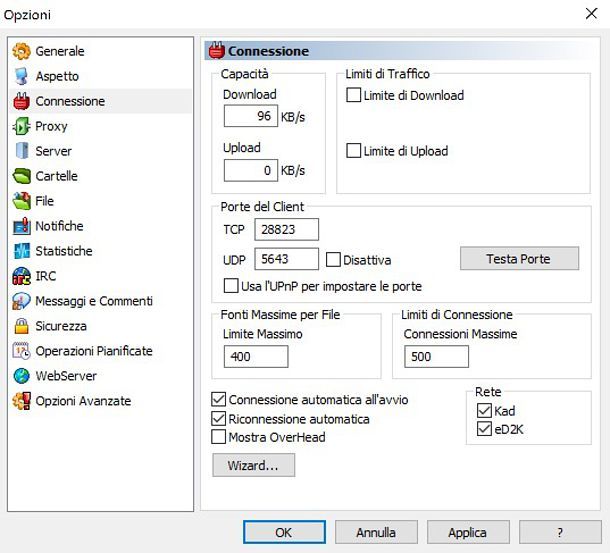The width and height of the screenshot is (610, 553).
Task: Open the Aspetto settings page
Action: click(x=100, y=76)
